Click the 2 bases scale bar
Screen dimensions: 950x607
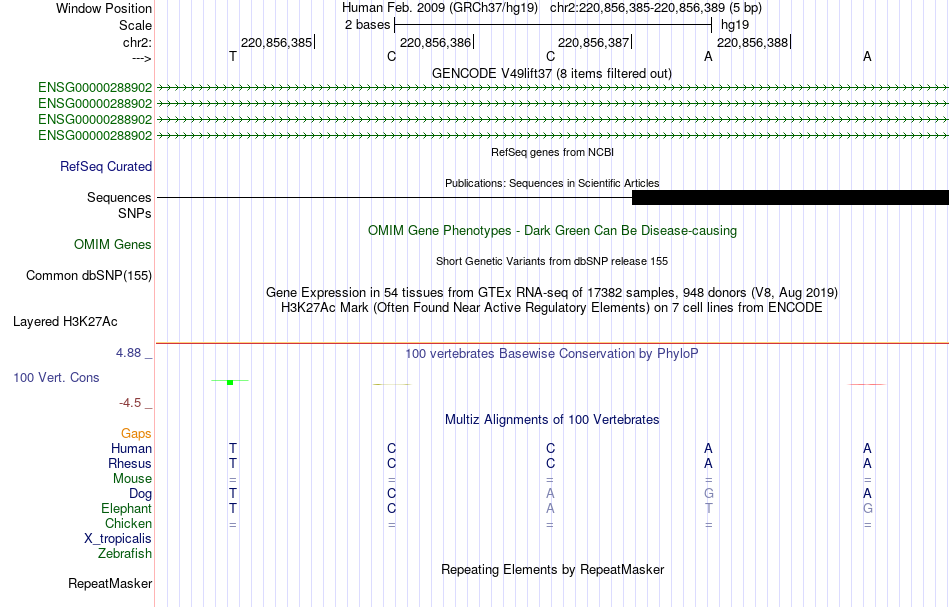pyautogui.click(x=553, y=25)
